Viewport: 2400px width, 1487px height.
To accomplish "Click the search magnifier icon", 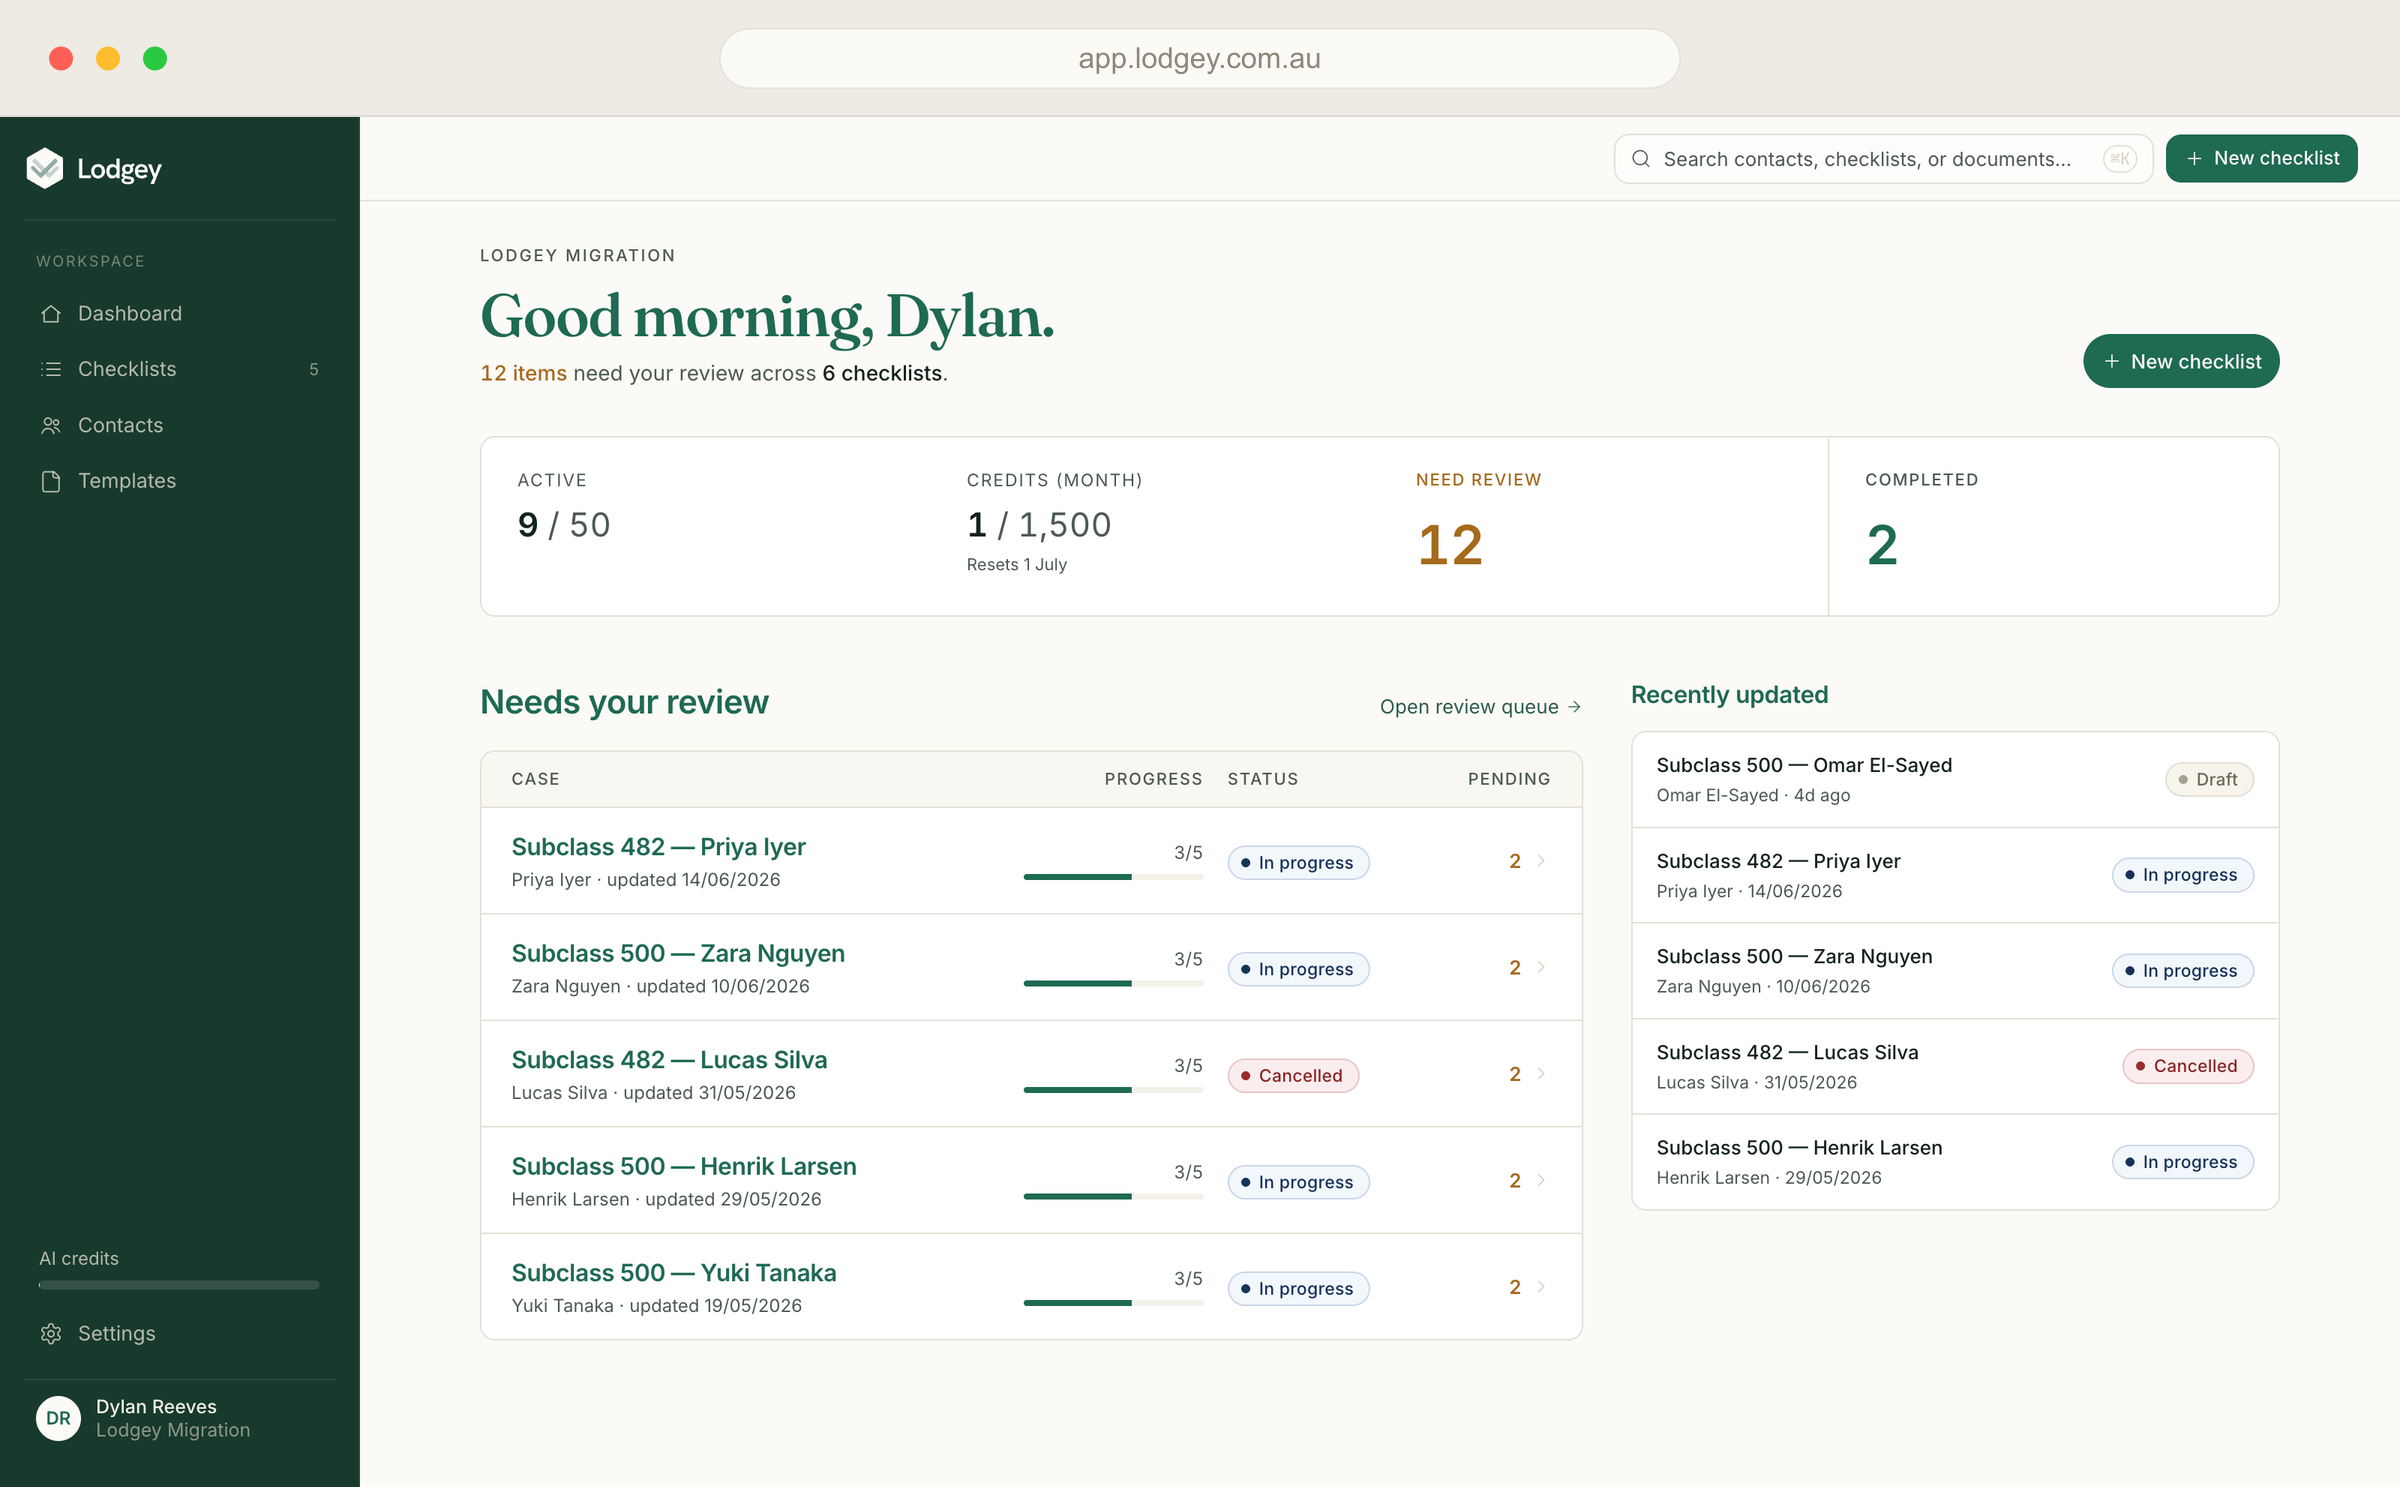I will 1641,159.
